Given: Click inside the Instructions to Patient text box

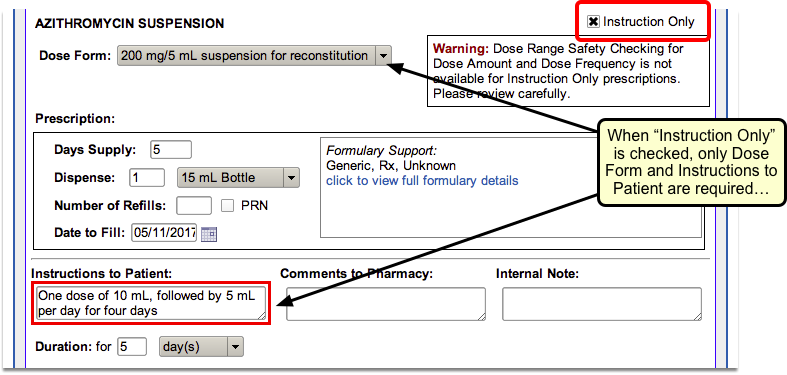Looking at the screenshot, I should [151, 303].
